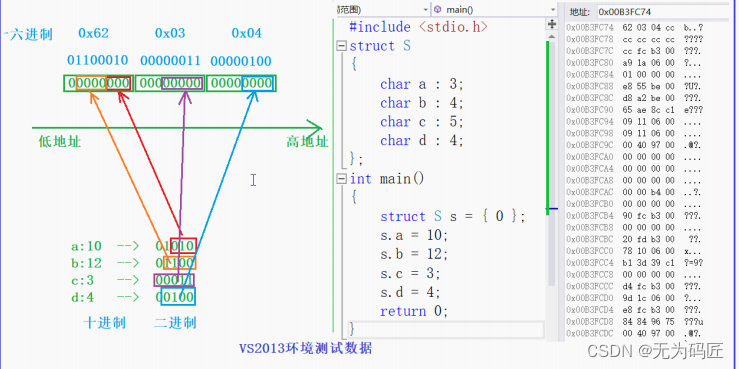This screenshot has height=369, width=739.
Task: Select memory row 0x00B3FC78
Action: click(635, 39)
